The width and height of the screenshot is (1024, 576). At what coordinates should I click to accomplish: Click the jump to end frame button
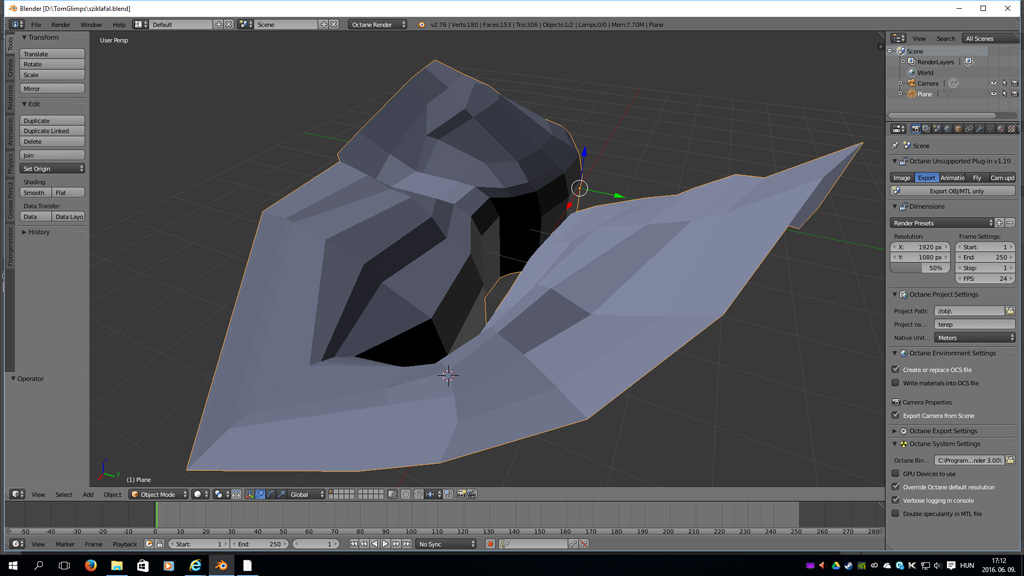point(406,544)
